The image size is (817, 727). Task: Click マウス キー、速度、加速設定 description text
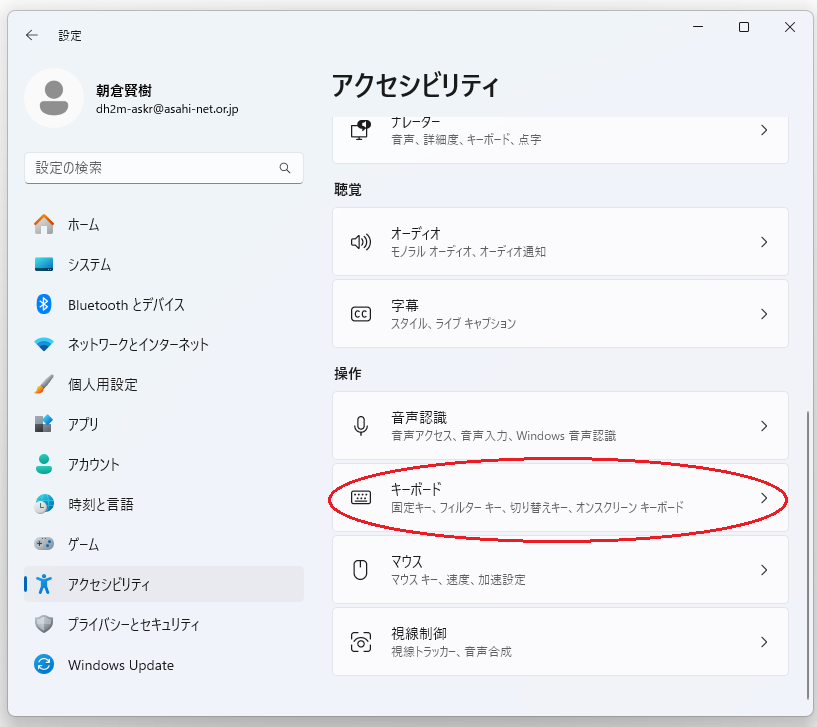[459, 579]
